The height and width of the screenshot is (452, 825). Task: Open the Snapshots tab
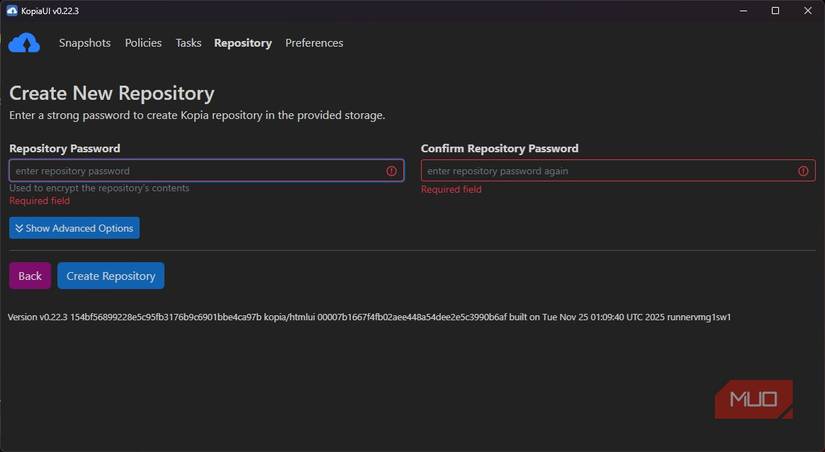coord(85,43)
